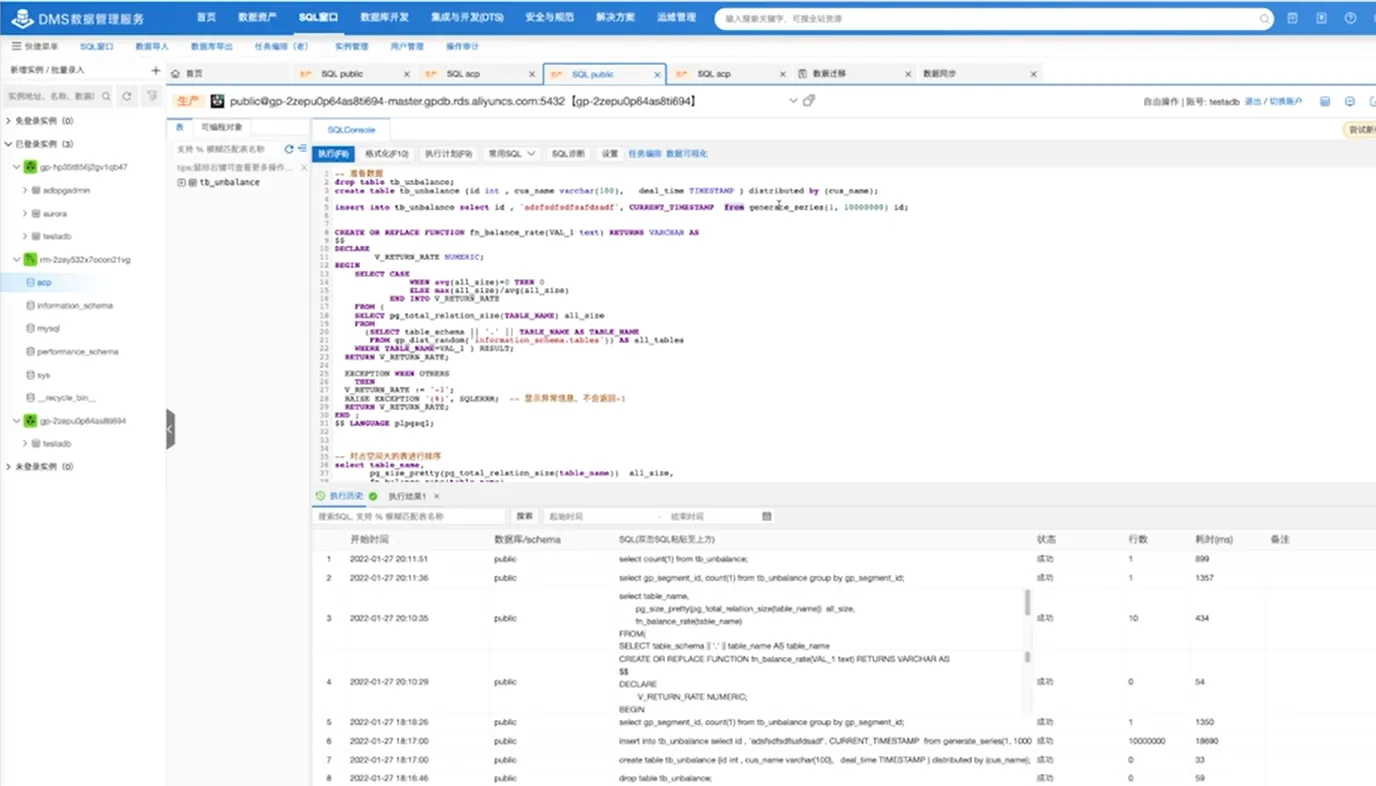Screen dimensions: 1376x786
Task: Focus the table name fuzzy-match input
Action: pos(228,148)
